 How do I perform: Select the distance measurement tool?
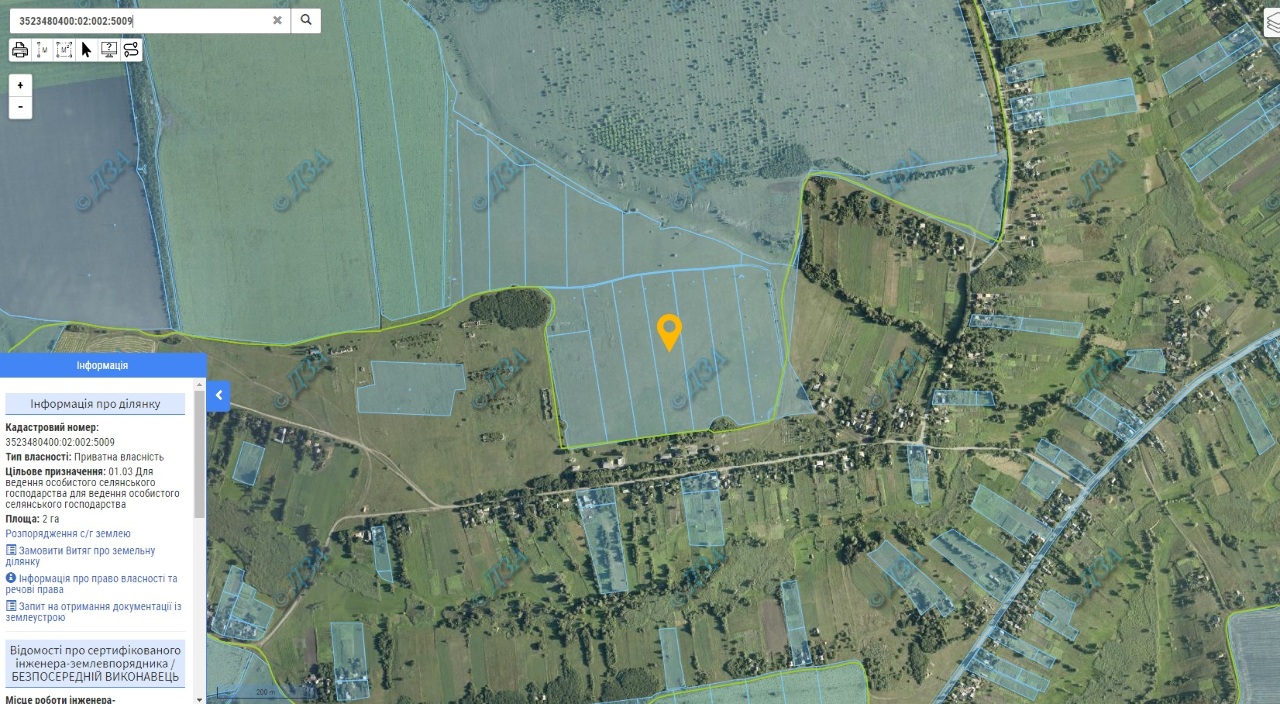pyautogui.click(x=42, y=50)
